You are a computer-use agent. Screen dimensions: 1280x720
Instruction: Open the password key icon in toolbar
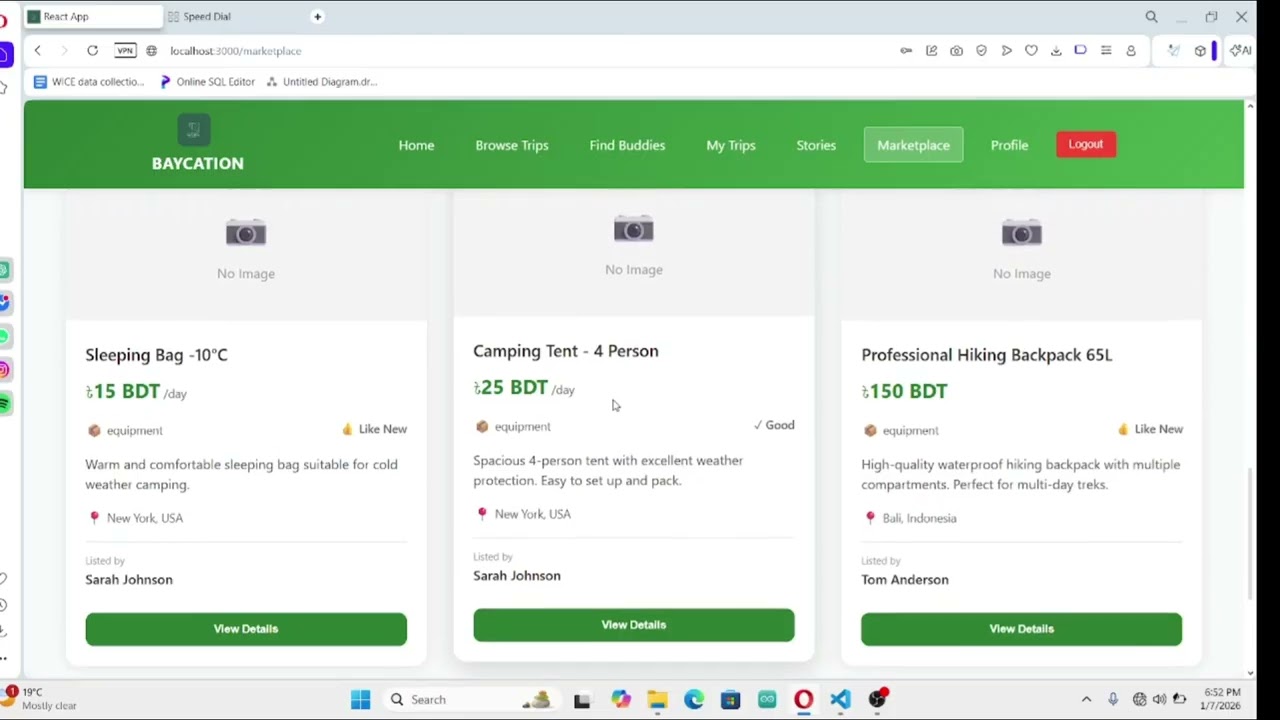[x=906, y=50]
